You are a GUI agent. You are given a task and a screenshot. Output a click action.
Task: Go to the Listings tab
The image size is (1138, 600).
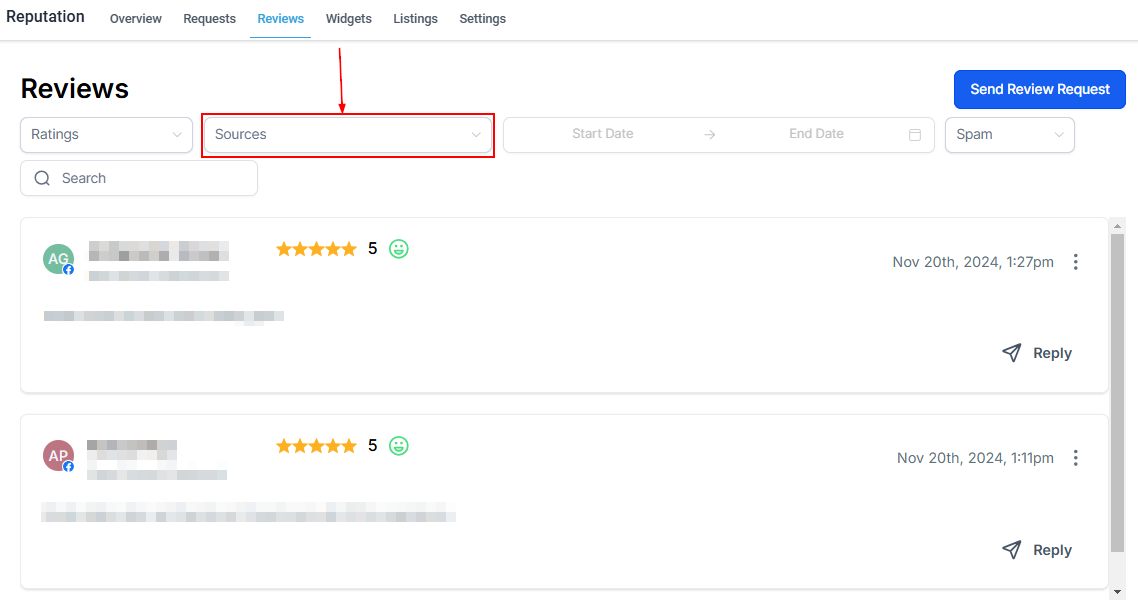coord(415,19)
